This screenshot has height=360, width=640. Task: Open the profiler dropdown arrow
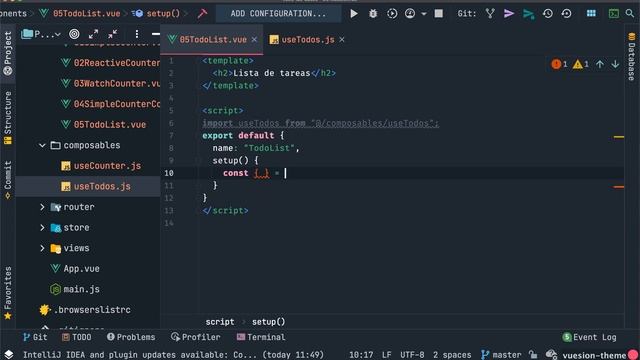pyautogui.click(x=424, y=14)
